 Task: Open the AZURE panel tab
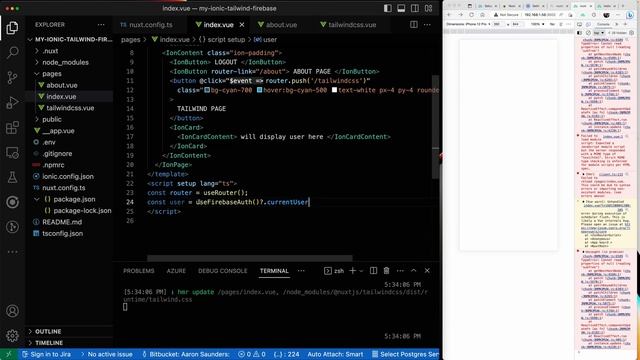coord(176,271)
